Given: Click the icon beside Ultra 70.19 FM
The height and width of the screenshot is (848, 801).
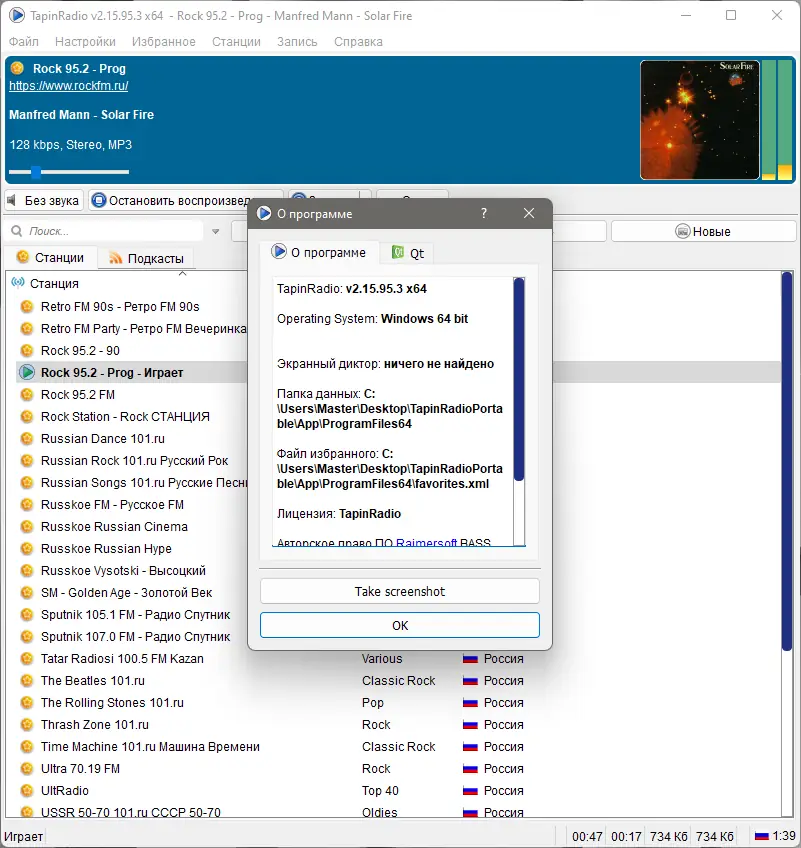Looking at the screenshot, I should pyautogui.click(x=27, y=768).
